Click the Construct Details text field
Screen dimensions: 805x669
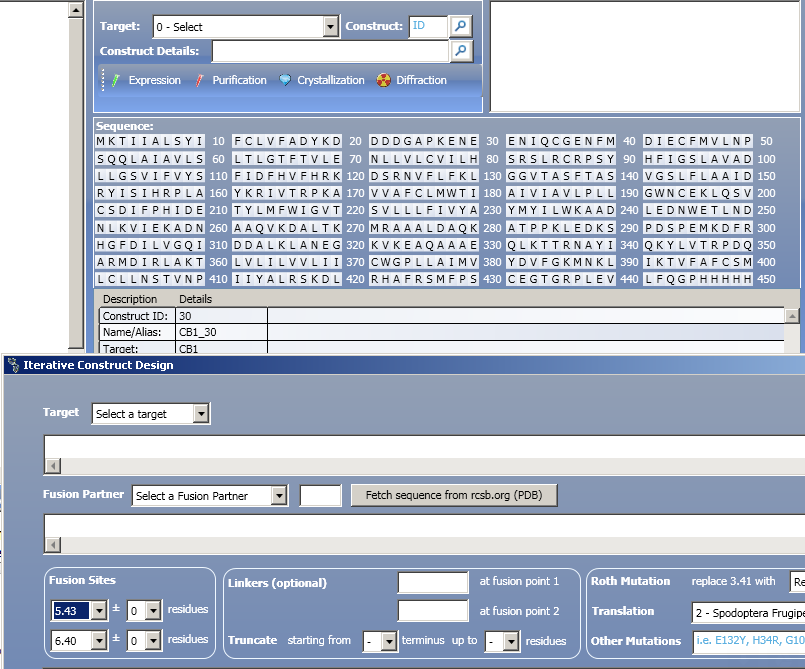(331, 51)
